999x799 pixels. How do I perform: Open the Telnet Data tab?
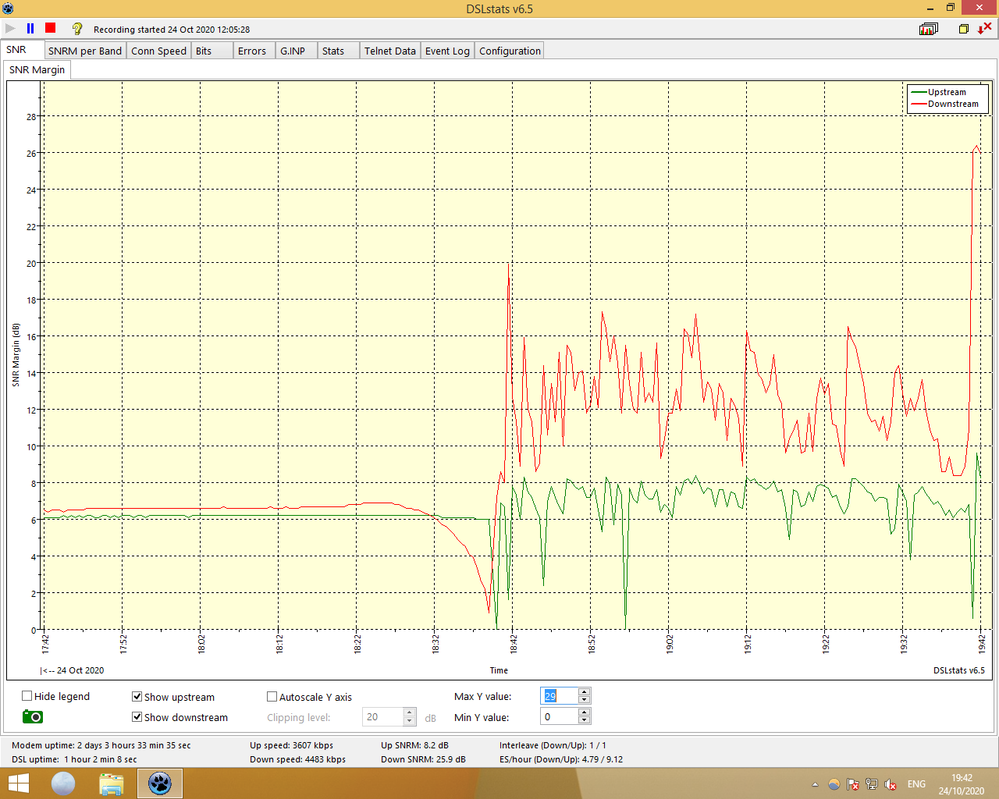click(390, 51)
